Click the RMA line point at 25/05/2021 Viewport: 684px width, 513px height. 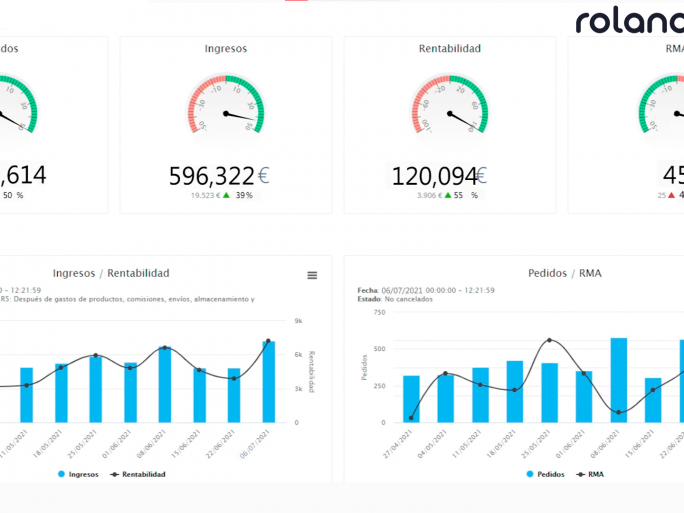(x=549, y=340)
